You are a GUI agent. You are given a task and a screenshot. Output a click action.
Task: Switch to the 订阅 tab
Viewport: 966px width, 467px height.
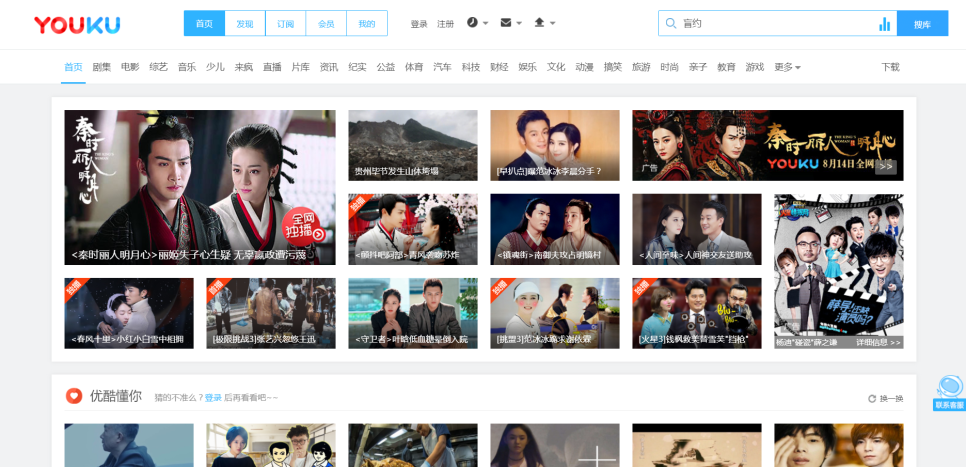[286, 23]
